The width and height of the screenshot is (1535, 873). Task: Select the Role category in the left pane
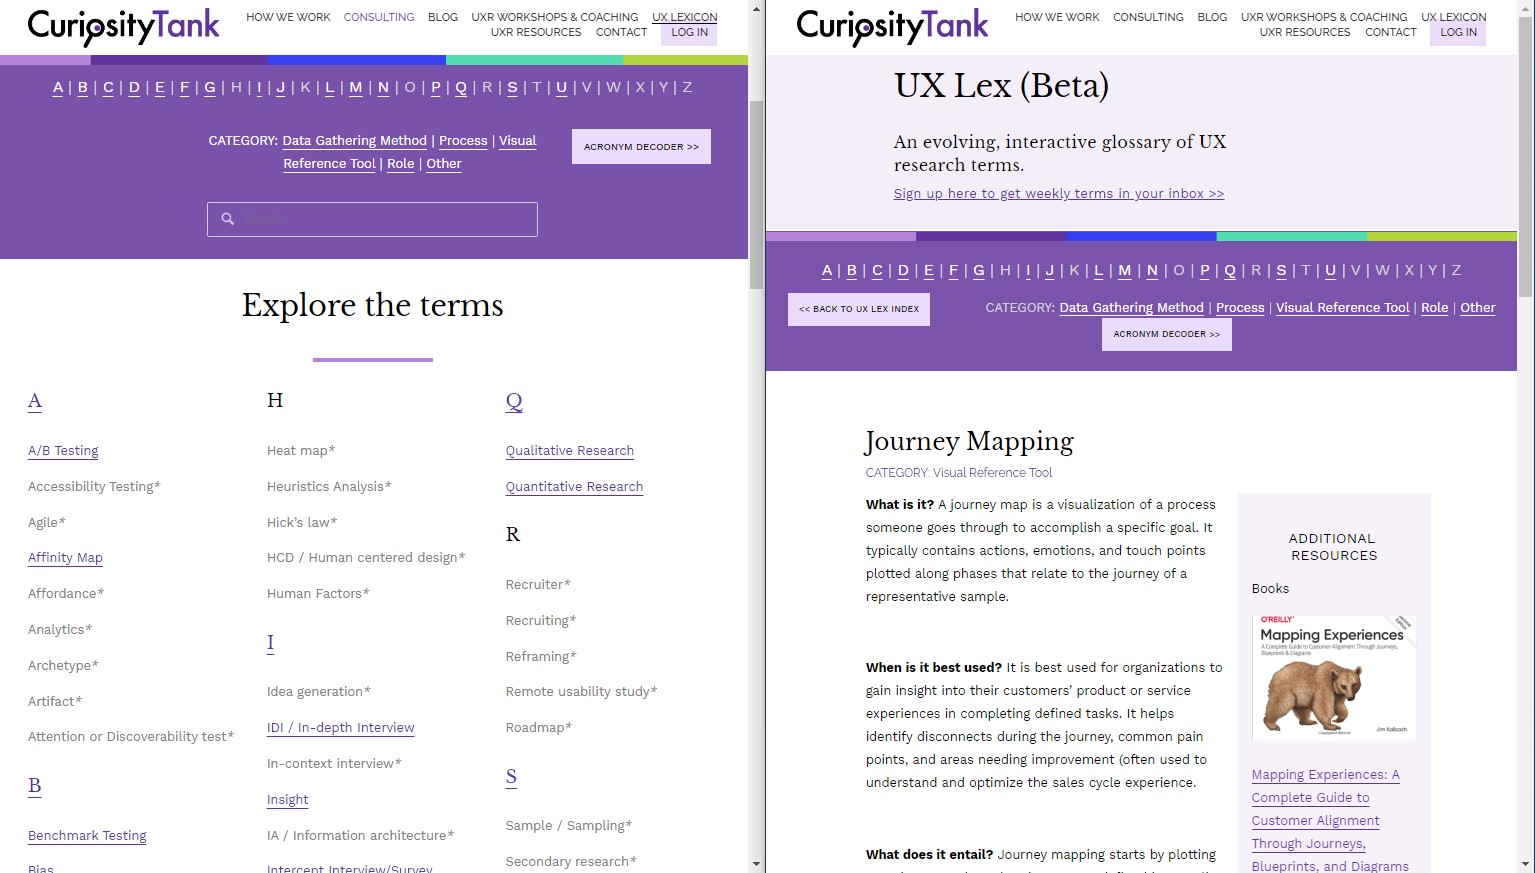click(x=400, y=164)
